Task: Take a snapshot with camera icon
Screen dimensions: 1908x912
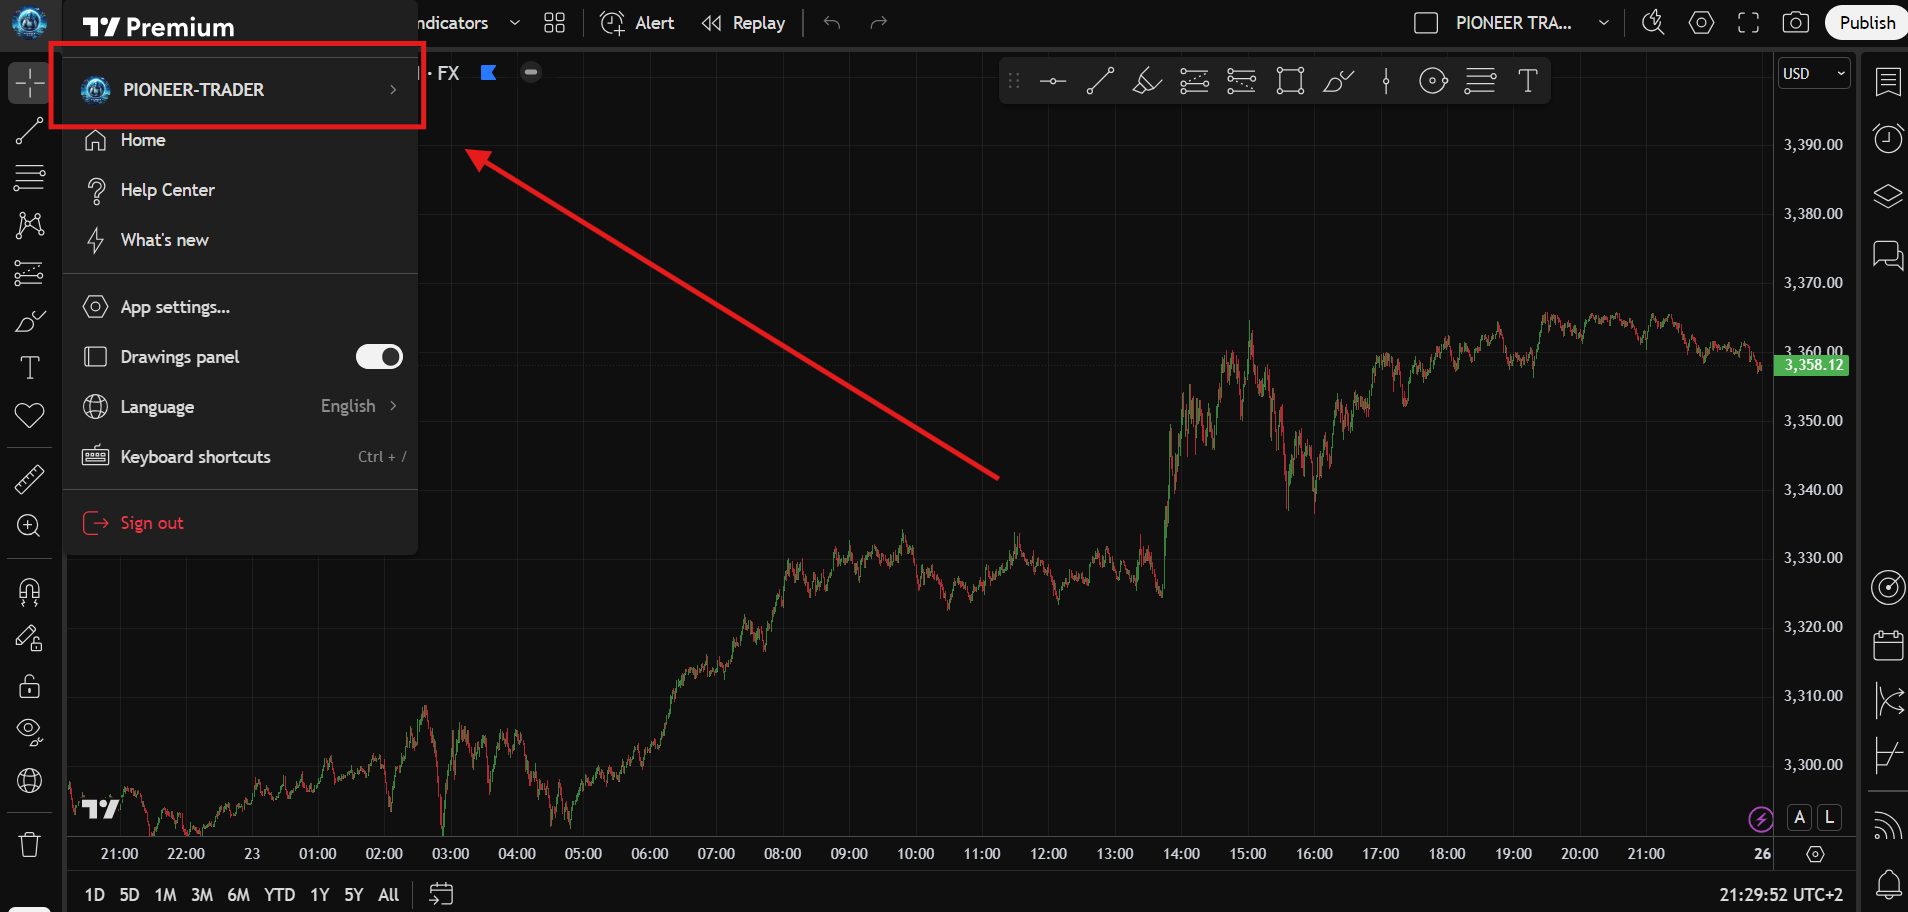Action: click(x=1796, y=23)
